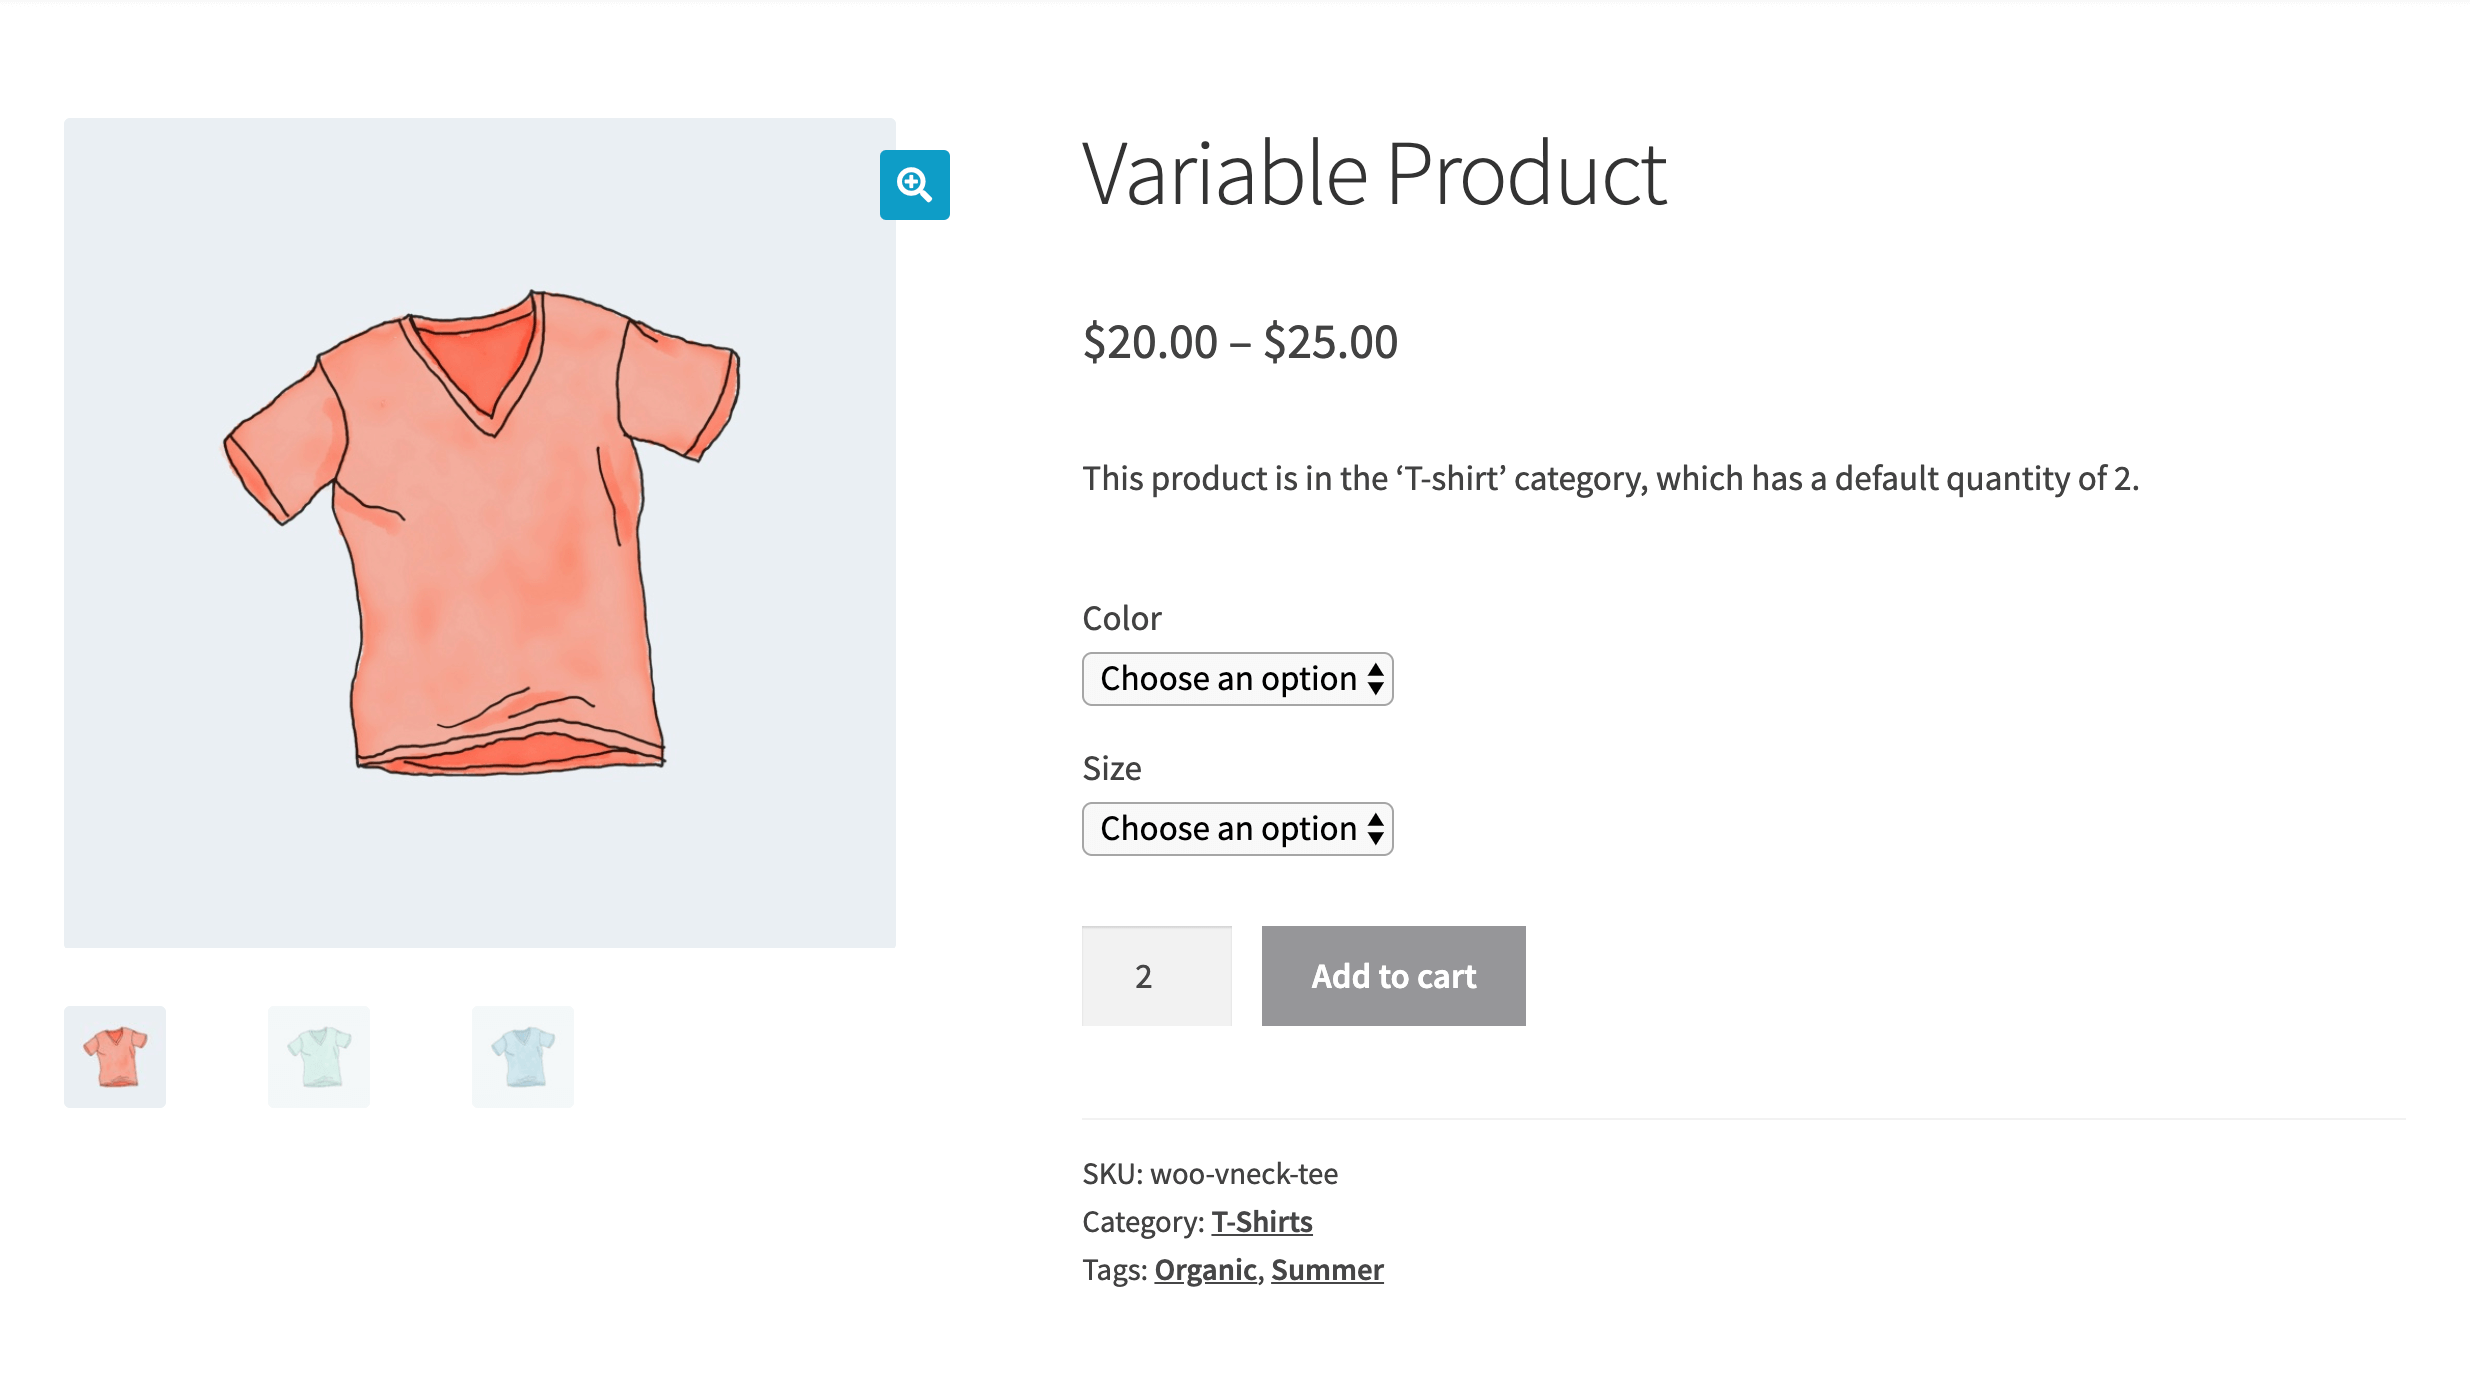Screen dimensions: 2470x1382
Task: Click the SKU woo-vneck-tee text
Action: pos(1211,1174)
